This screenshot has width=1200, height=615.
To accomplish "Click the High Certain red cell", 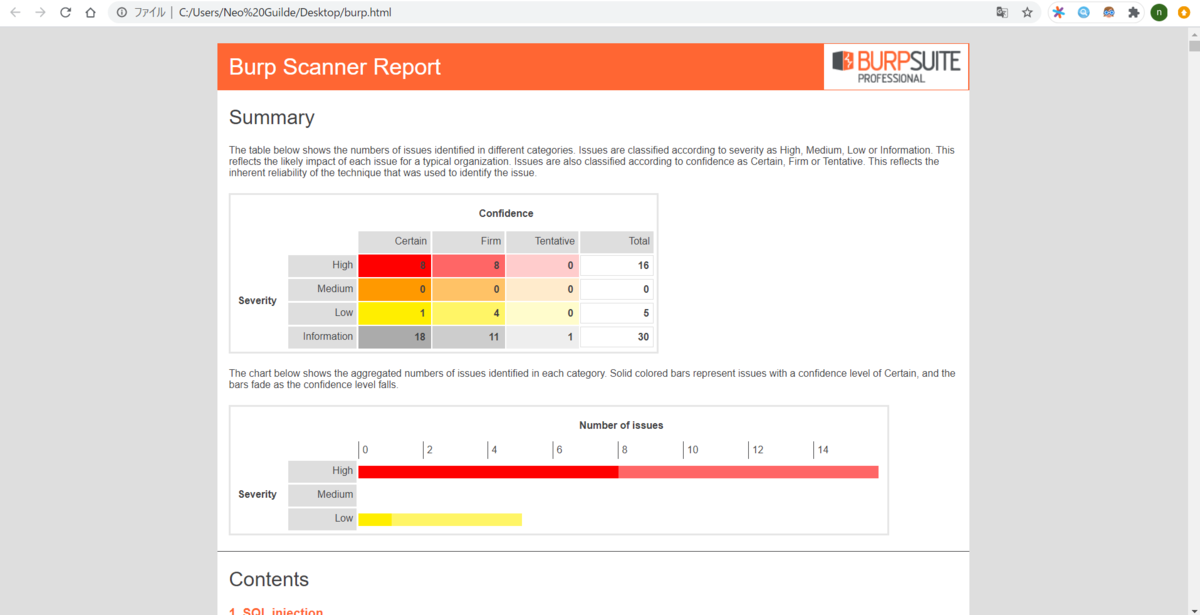I will [x=395, y=265].
